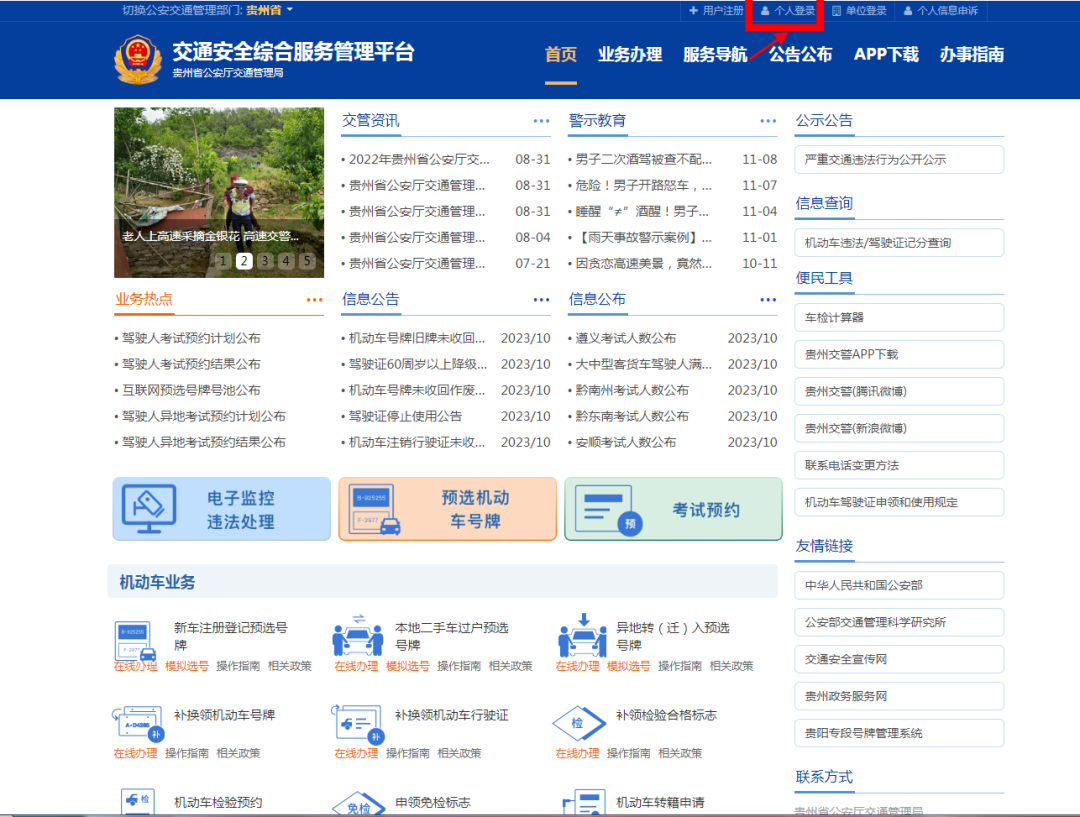Open 车检计算器 tool
The width and height of the screenshot is (1080, 817).
[x=899, y=318]
